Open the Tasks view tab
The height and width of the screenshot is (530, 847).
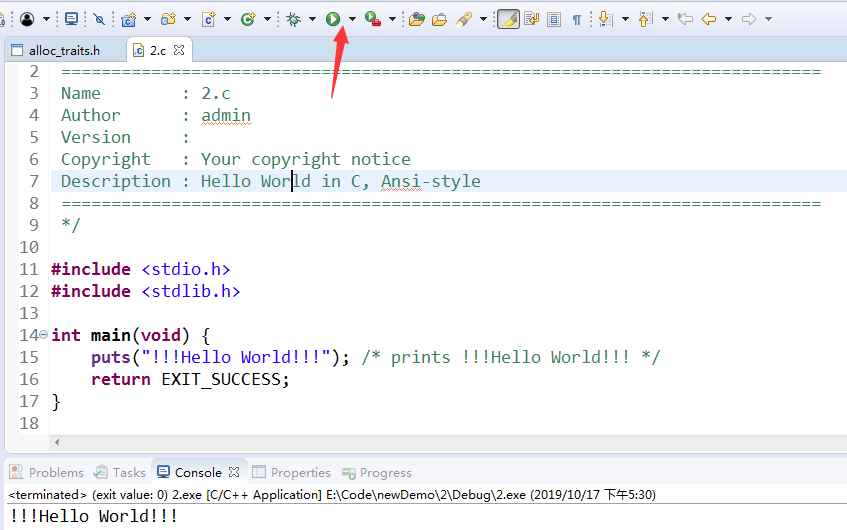tap(120, 473)
